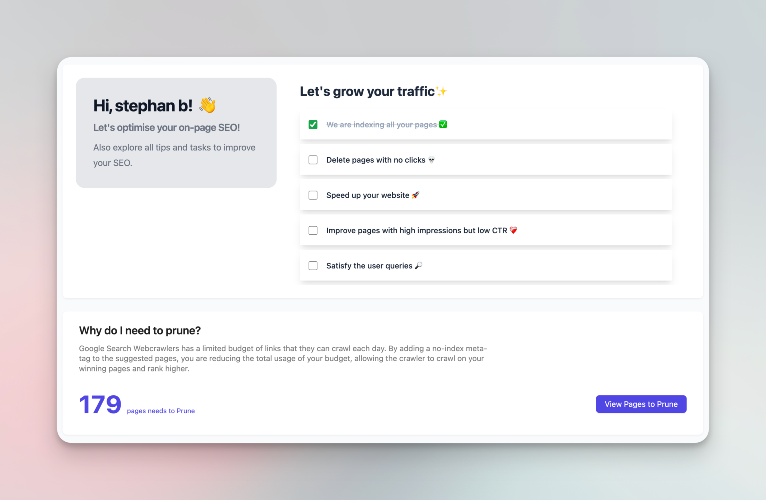Enable the 'Improve pages with high impressions' checkbox
The width and height of the screenshot is (766, 500).
point(313,230)
